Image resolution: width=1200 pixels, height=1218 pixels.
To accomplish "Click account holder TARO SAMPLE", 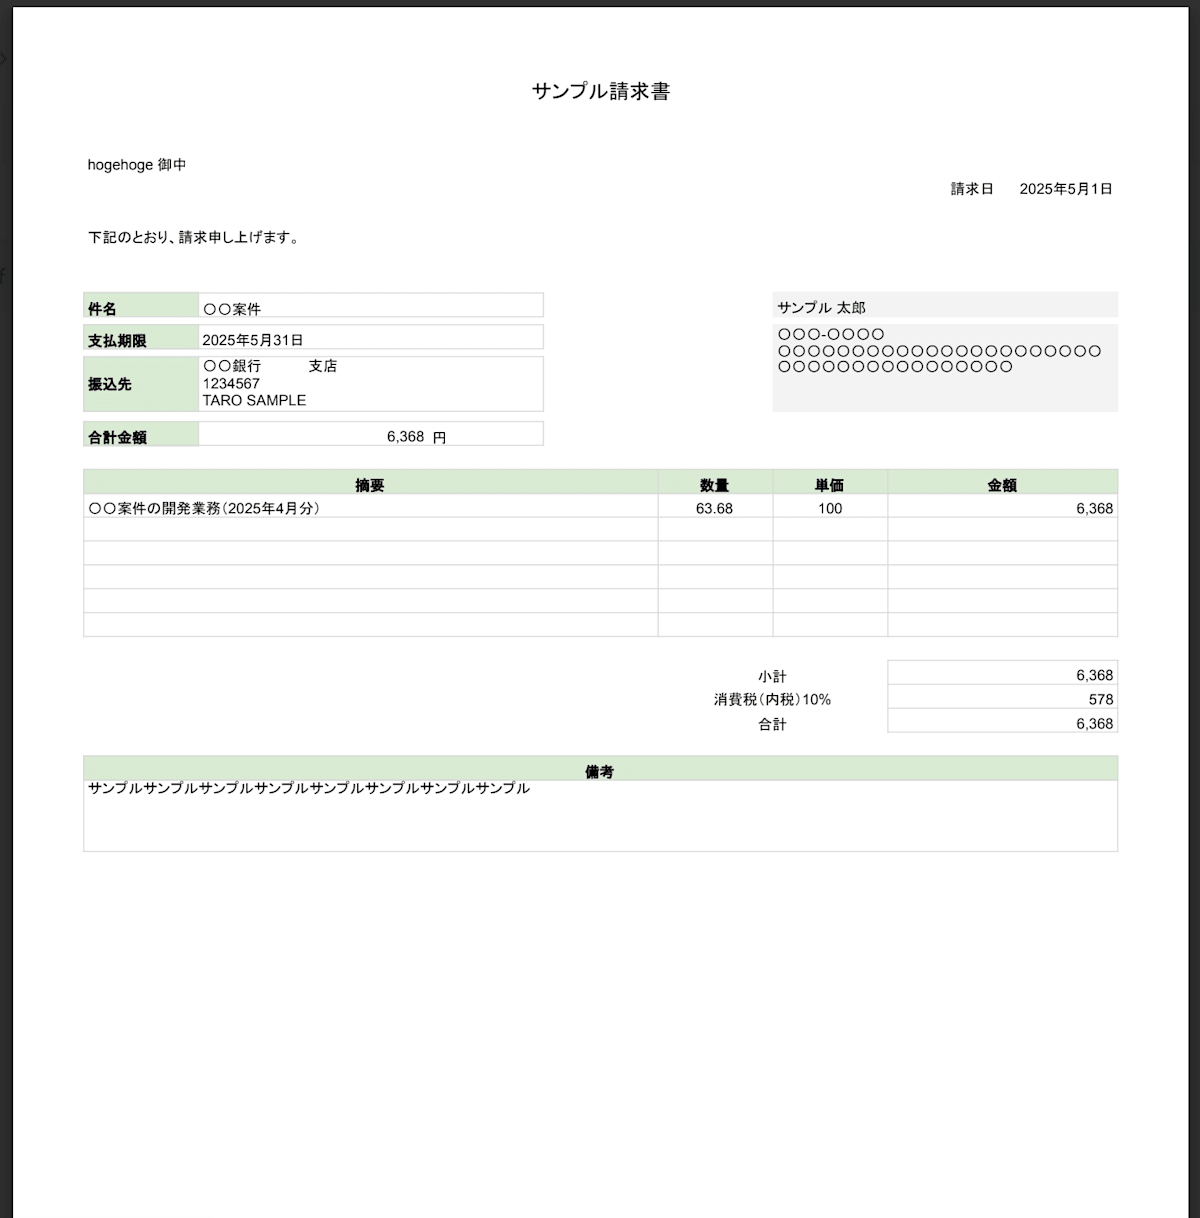I will (x=254, y=400).
